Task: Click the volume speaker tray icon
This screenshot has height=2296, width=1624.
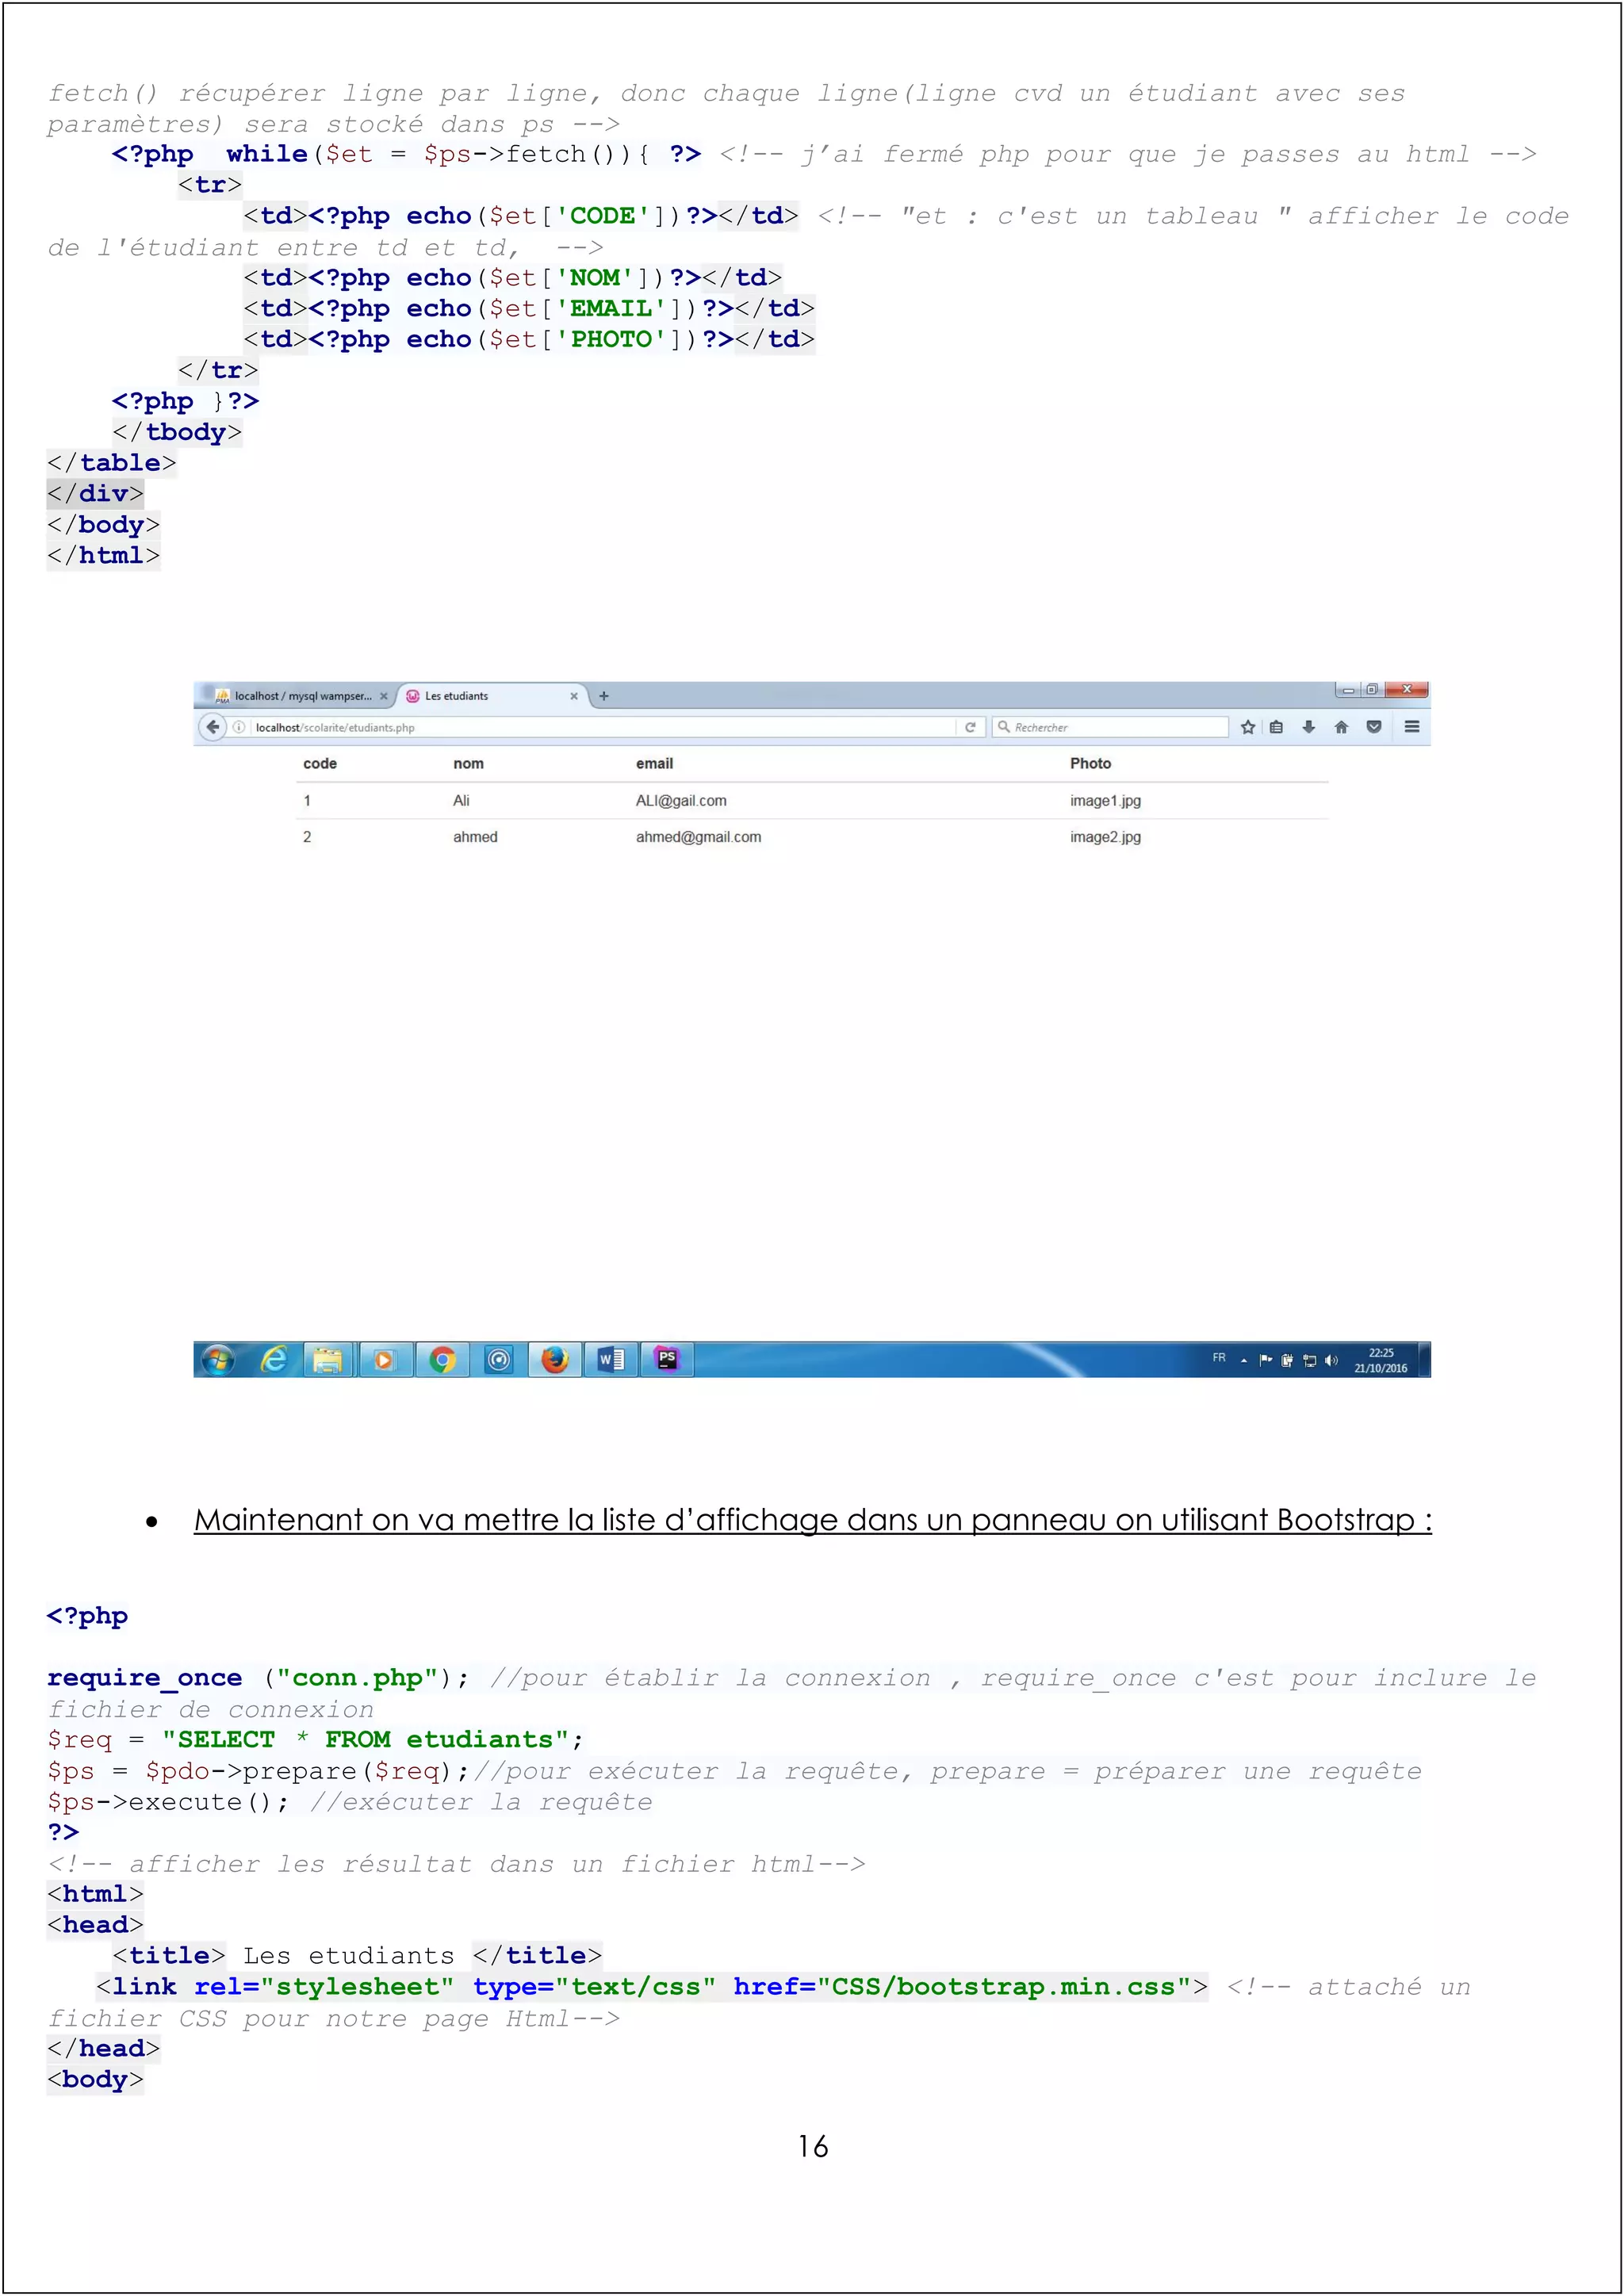Action: point(1331,1360)
